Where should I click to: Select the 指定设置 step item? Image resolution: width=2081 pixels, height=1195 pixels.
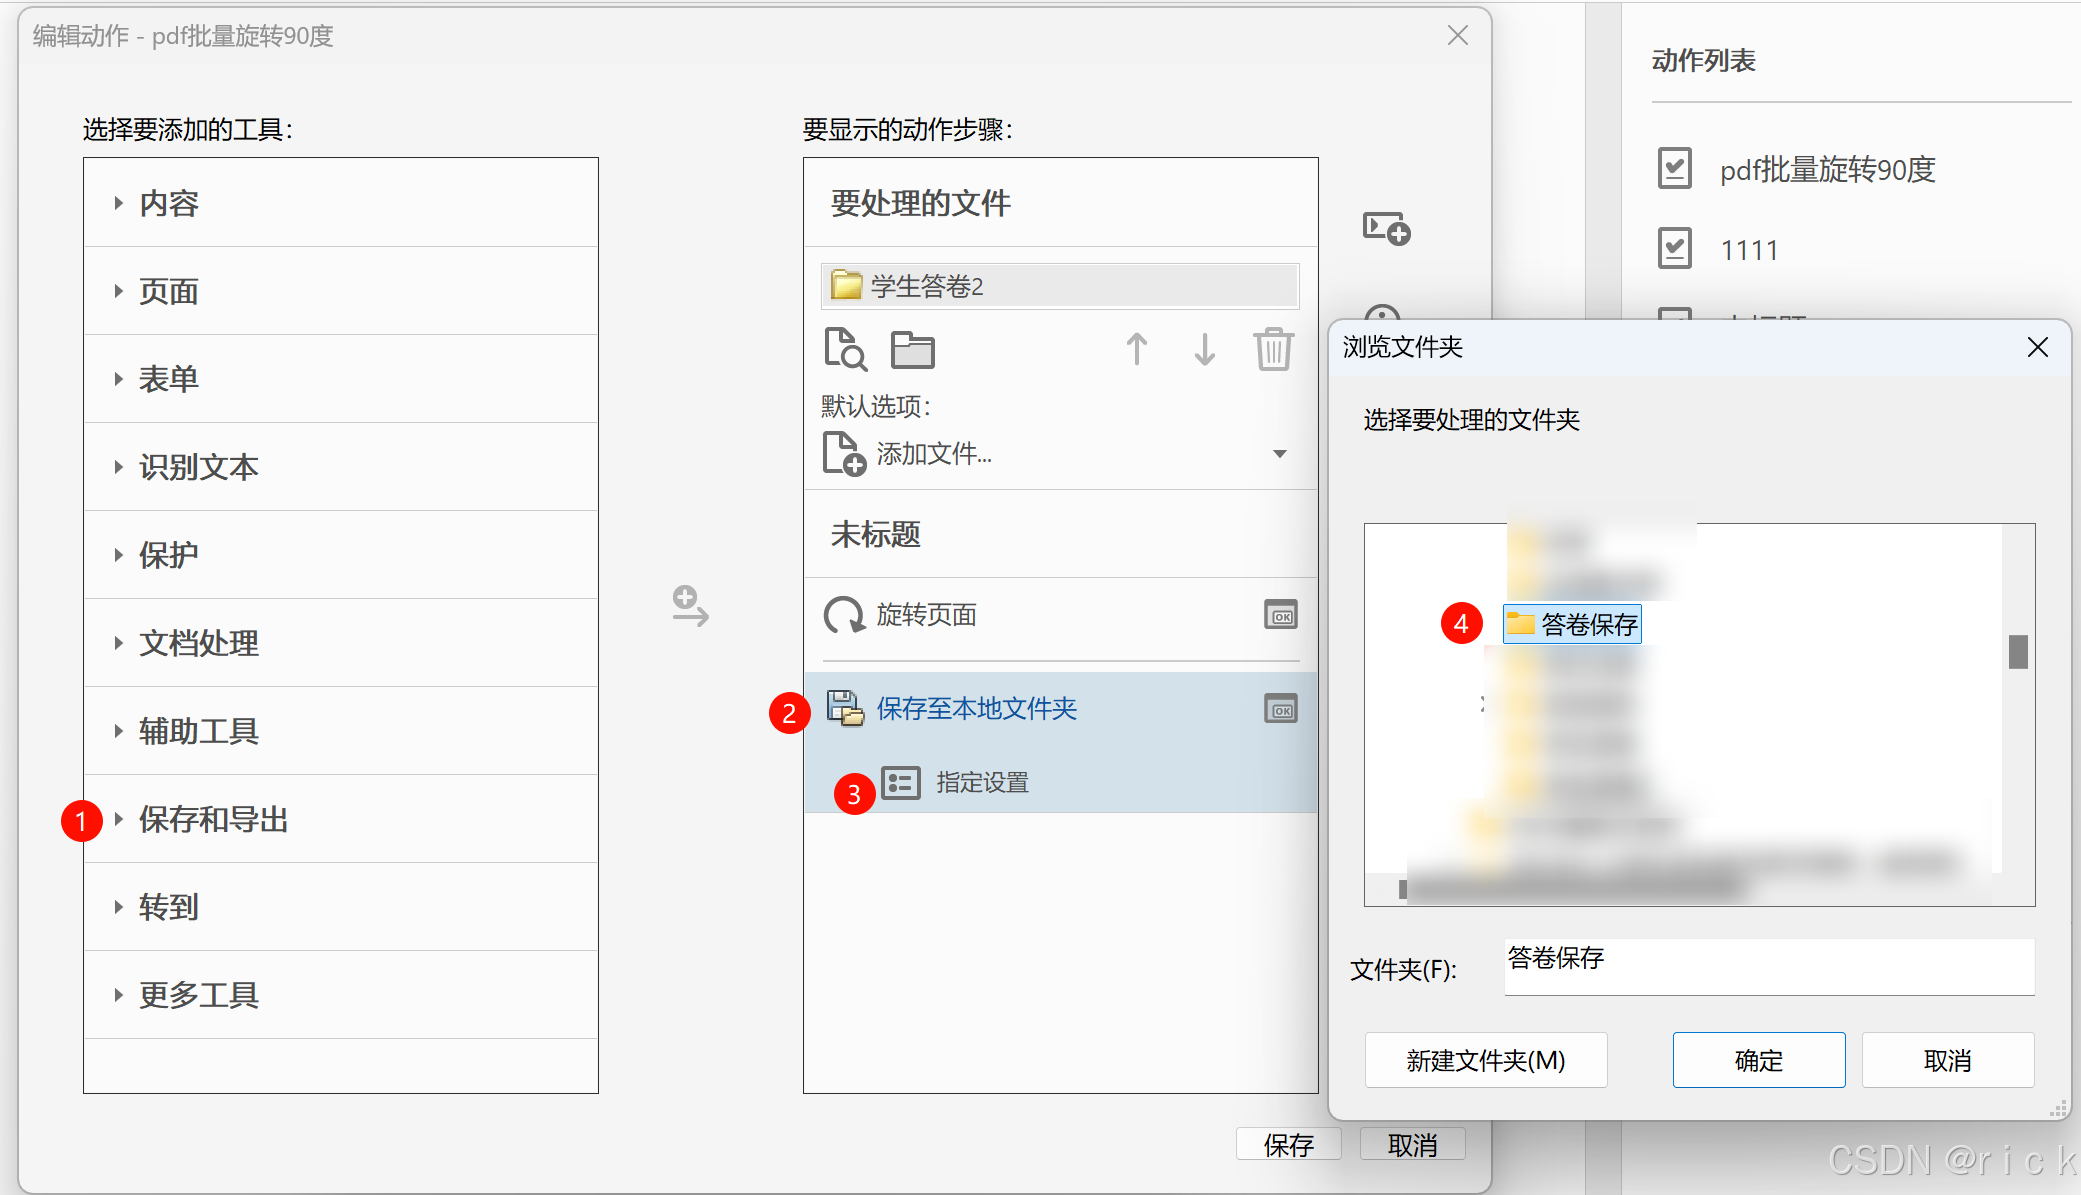pos(981,782)
